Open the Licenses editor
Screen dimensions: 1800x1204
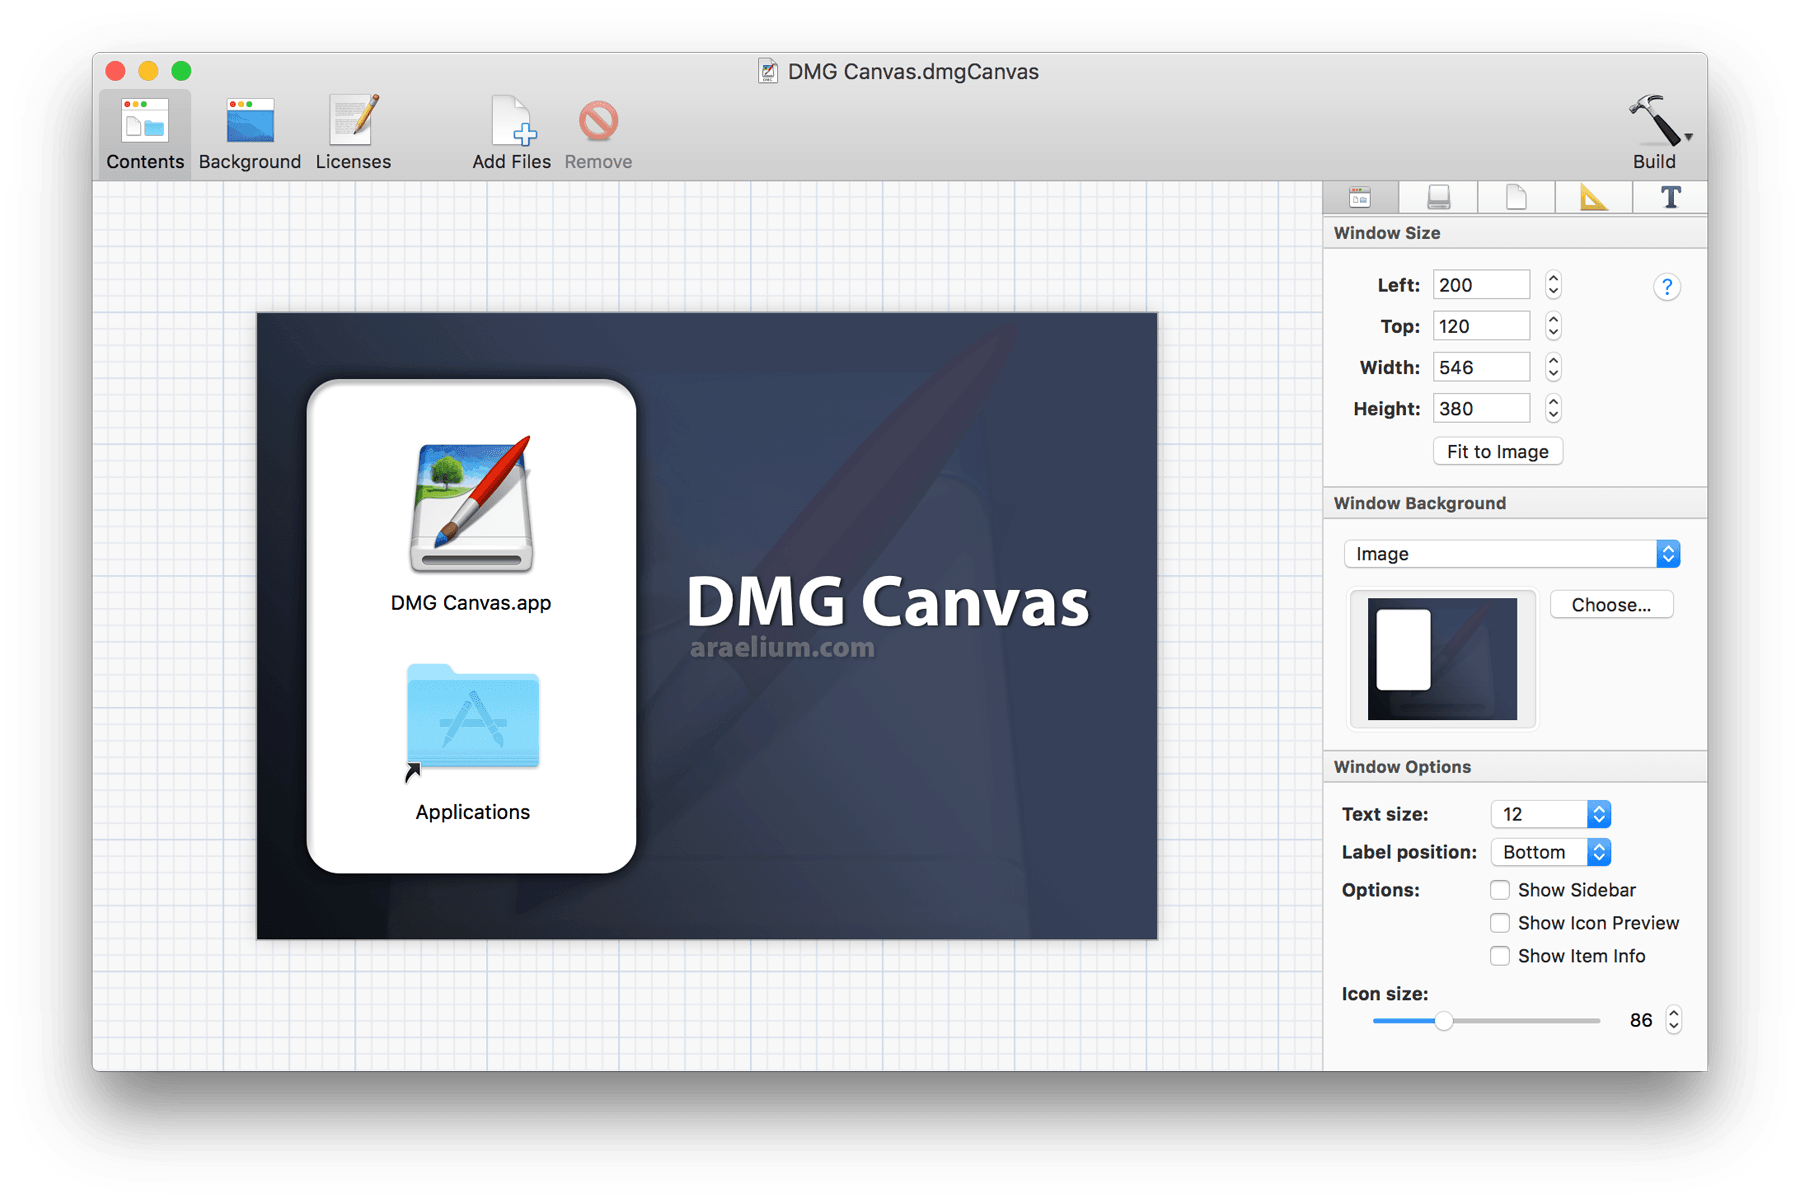pyautogui.click(x=352, y=133)
